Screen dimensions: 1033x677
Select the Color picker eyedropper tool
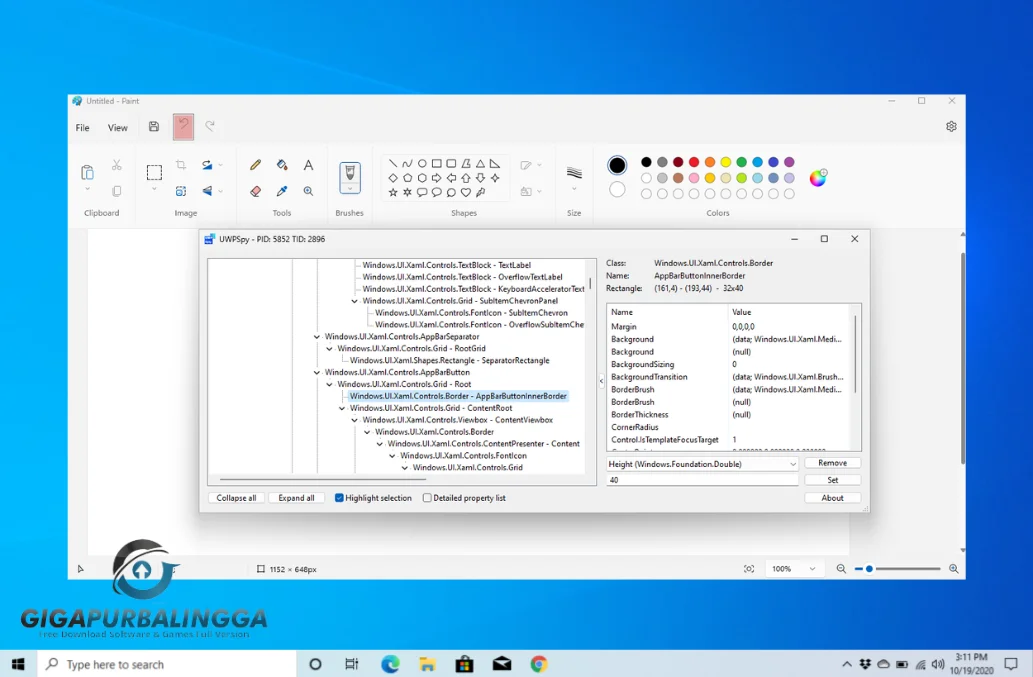click(x=282, y=191)
